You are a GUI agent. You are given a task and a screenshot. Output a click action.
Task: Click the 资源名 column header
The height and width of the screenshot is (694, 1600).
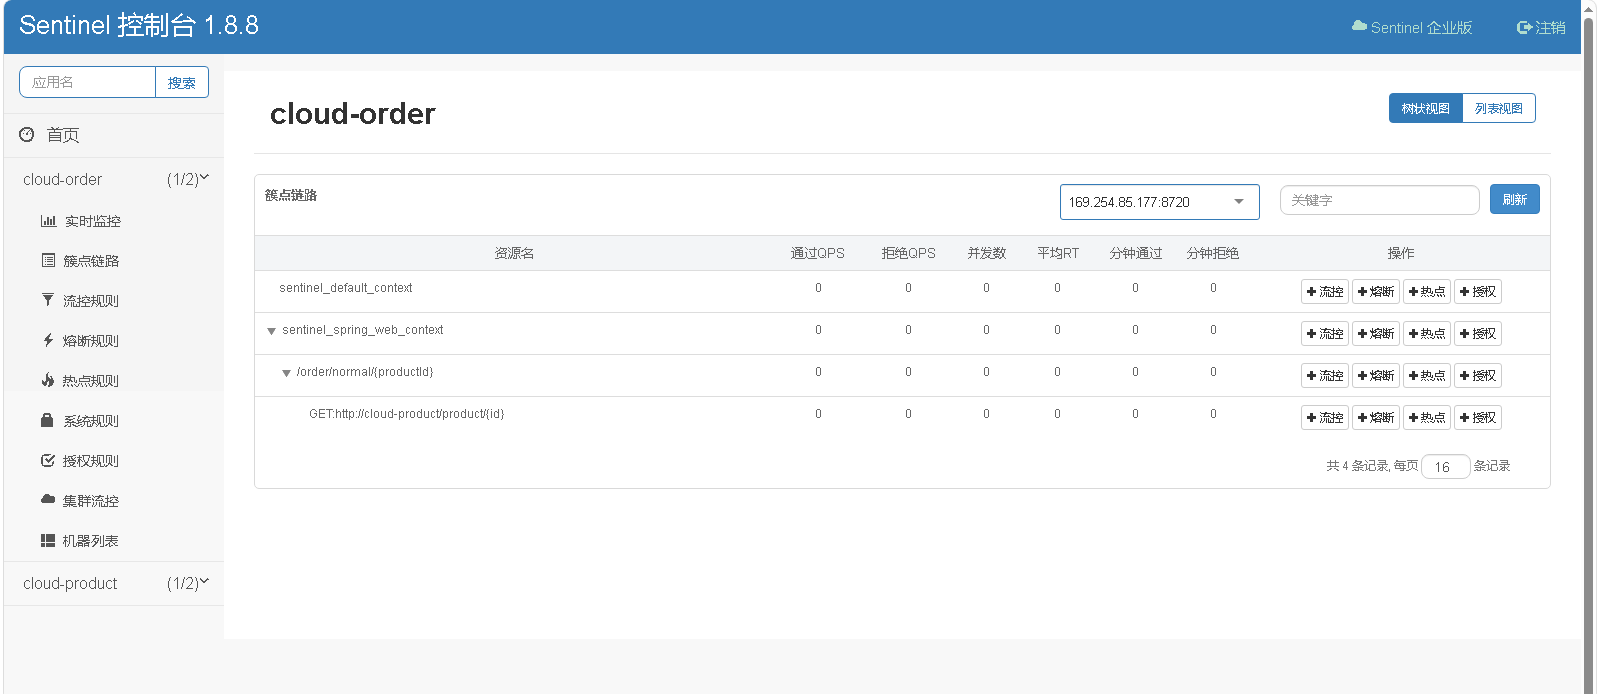pyautogui.click(x=514, y=253)
